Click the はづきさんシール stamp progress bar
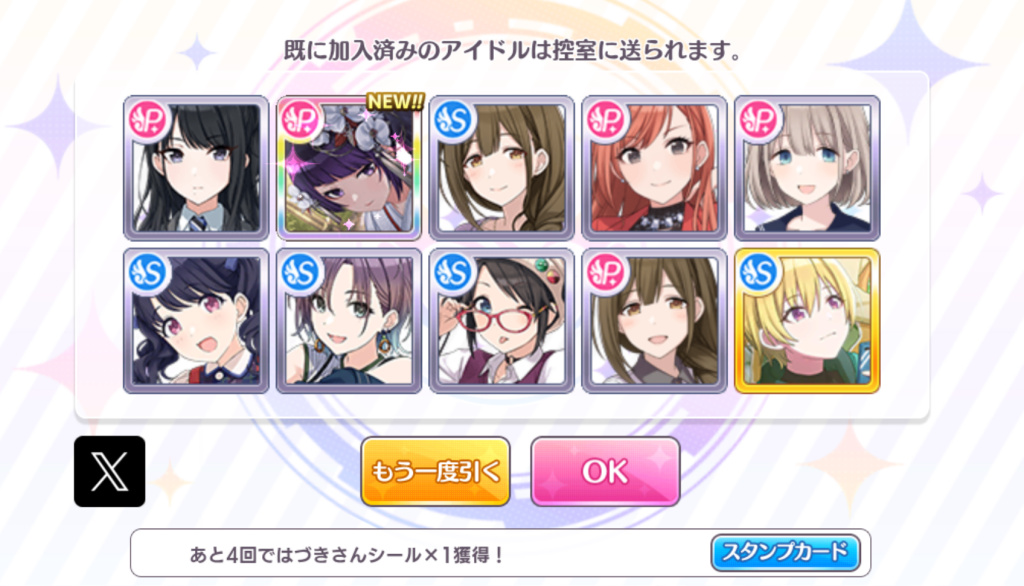1024x586 pixels. [500, 553]
